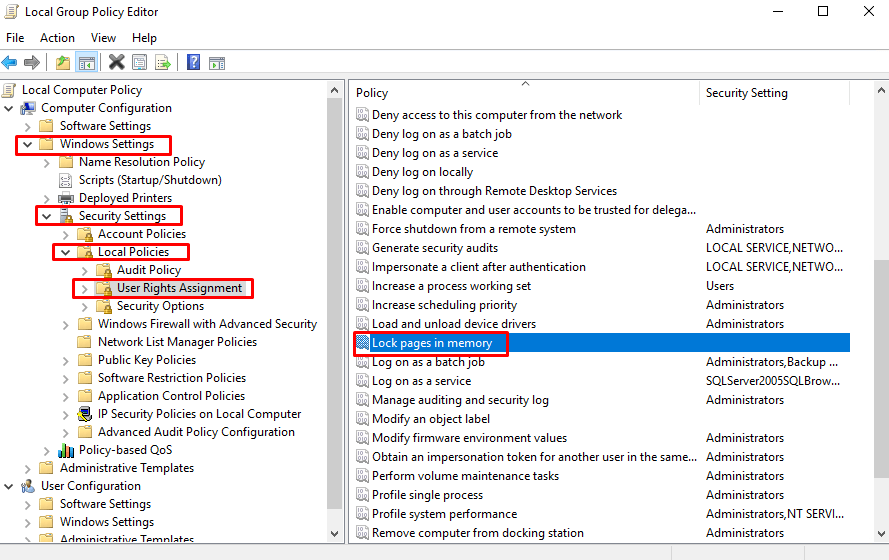The height and width of the screenshot is (560, 889).
Task: Select the Profile system performance policy
Action: 444,514
